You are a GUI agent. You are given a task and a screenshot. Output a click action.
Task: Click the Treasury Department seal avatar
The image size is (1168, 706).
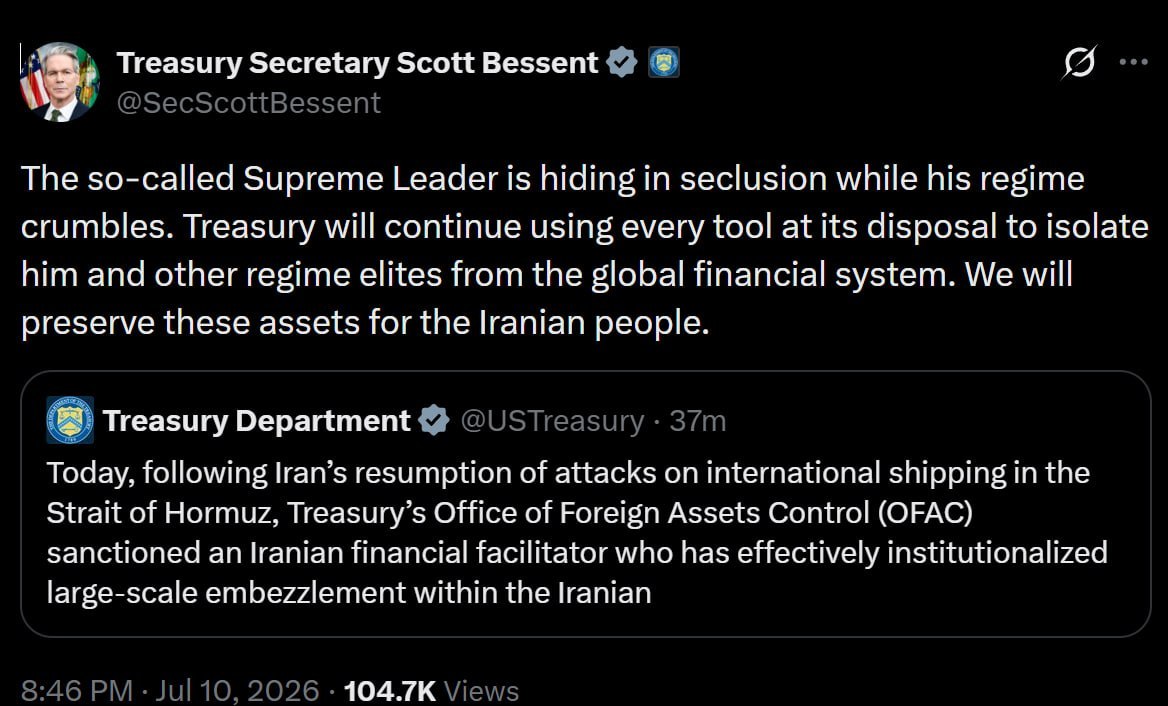click(x=70, y=420)
